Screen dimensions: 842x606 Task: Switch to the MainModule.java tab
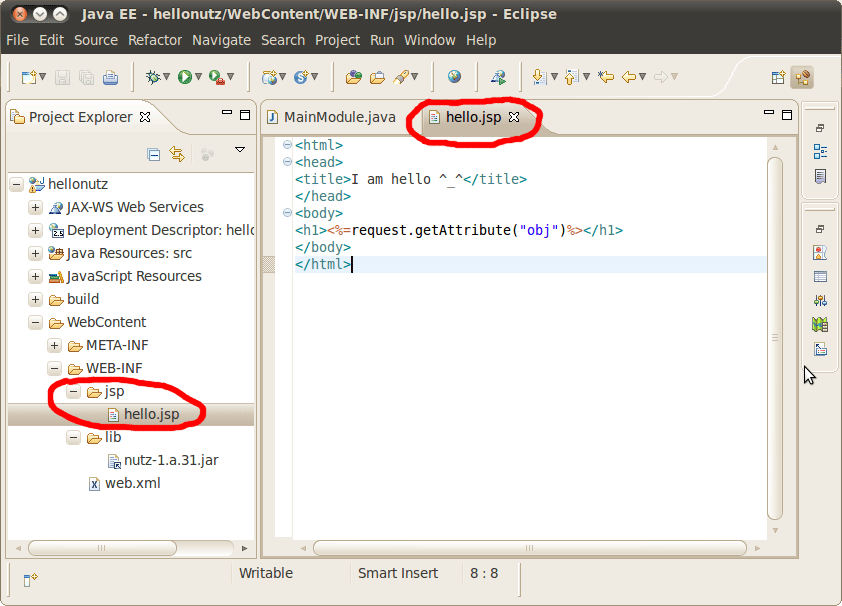point(339,117)
